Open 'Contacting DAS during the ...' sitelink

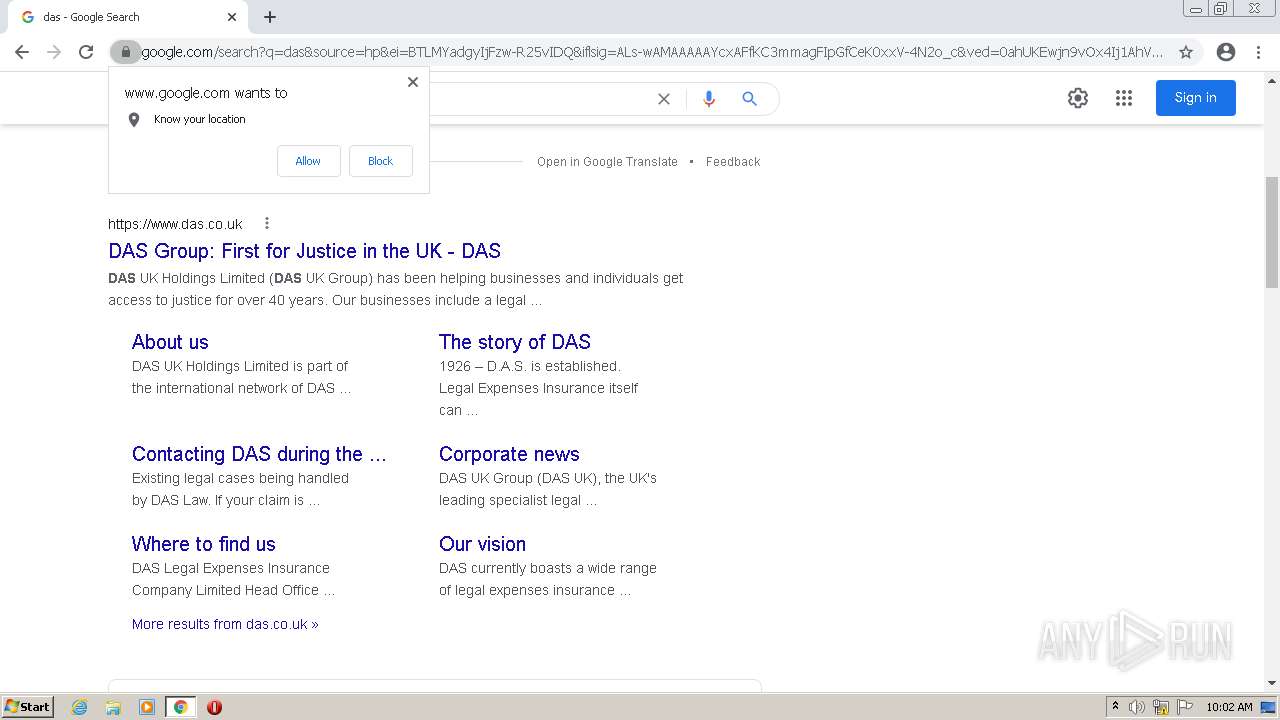tap(259, 454)
